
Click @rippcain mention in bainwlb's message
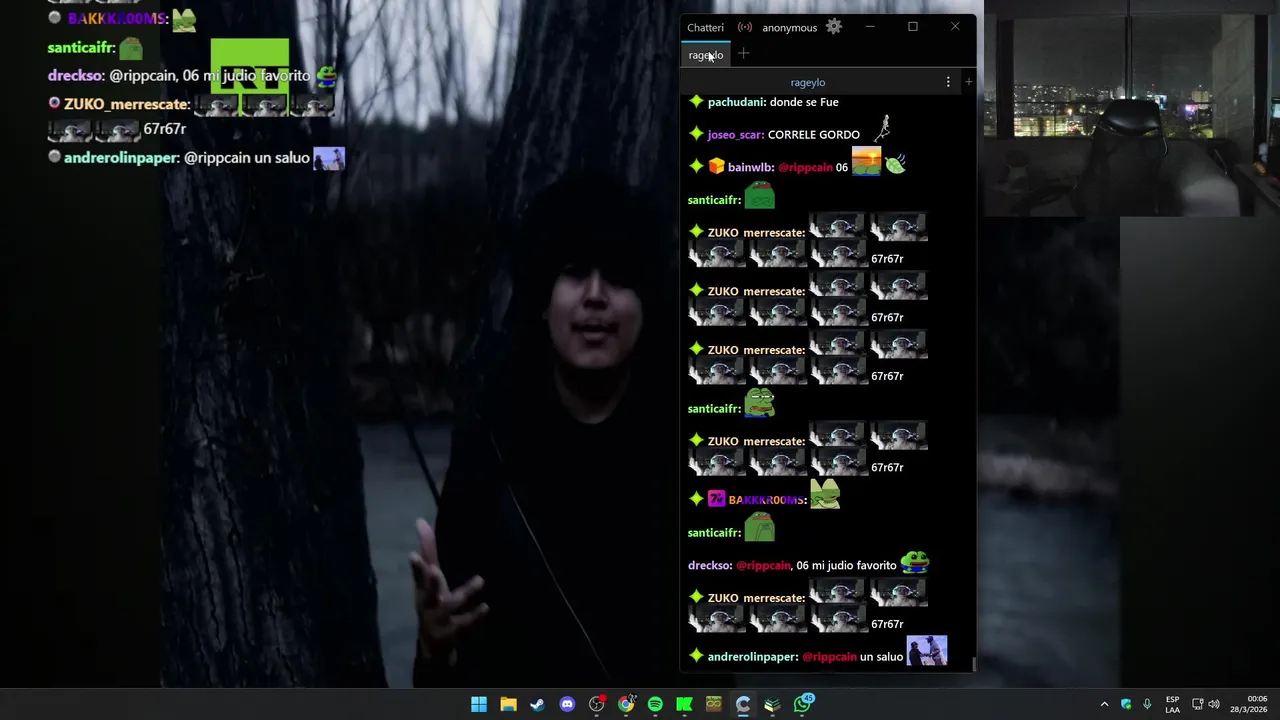805,167
